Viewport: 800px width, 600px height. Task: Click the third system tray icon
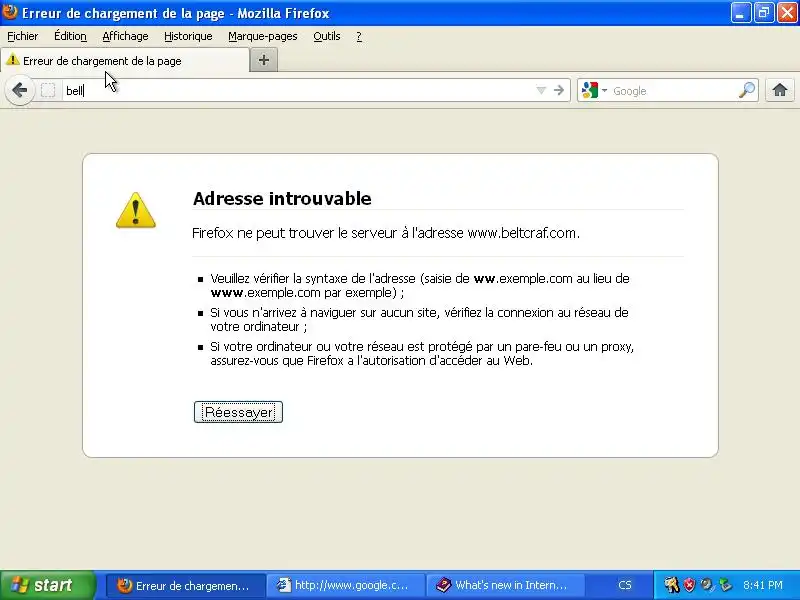pos(707,585)
